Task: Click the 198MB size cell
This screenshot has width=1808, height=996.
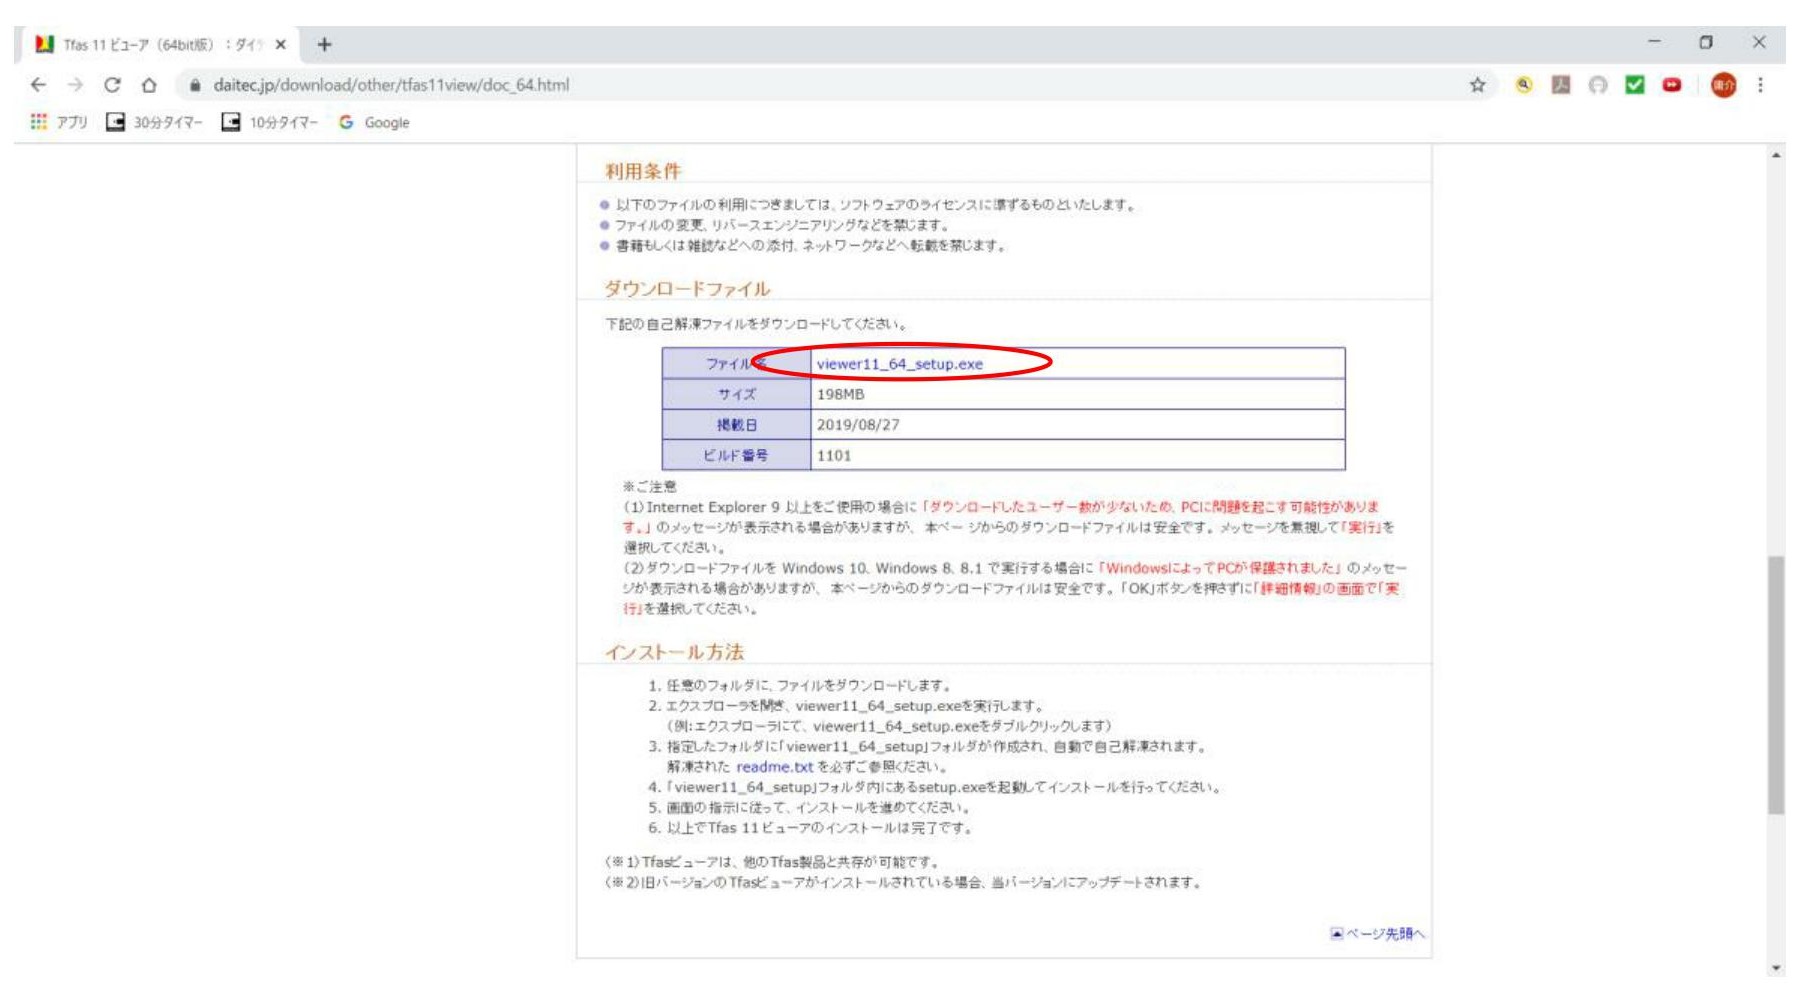Action: point(1077,394)
